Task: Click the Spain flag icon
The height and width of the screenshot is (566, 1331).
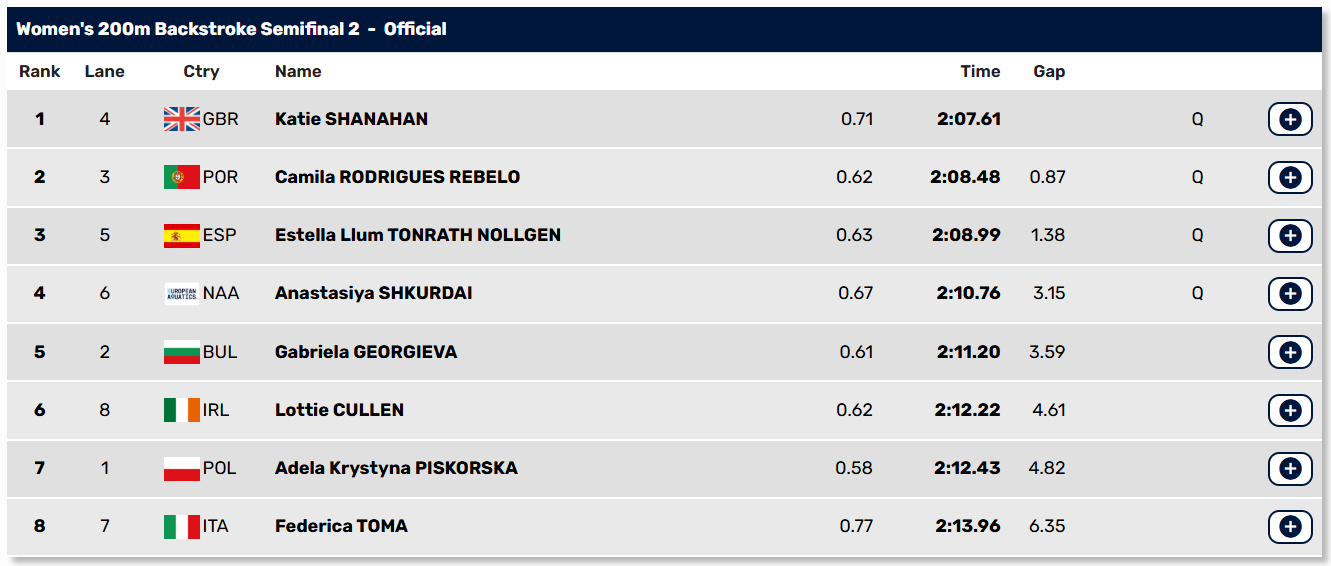Action: coord(182,235)
